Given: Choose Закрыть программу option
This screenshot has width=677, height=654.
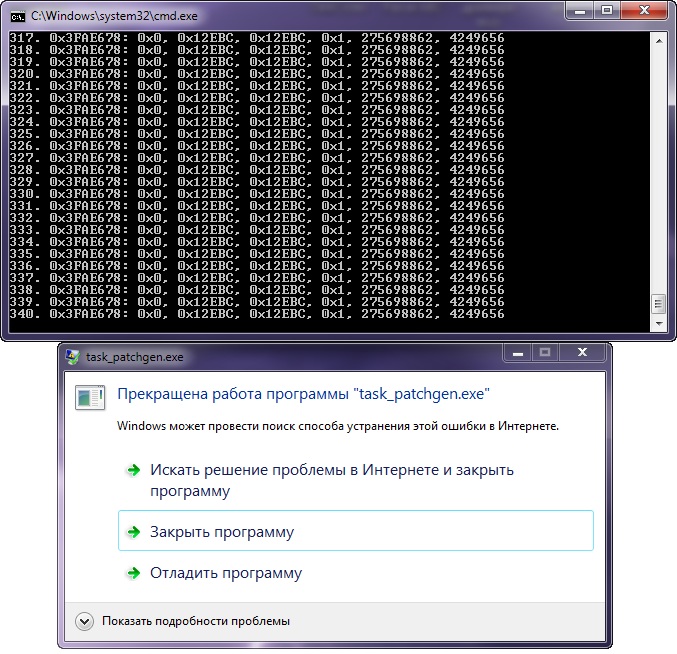Looking at the screenshot, I should [x=356, y=531].
